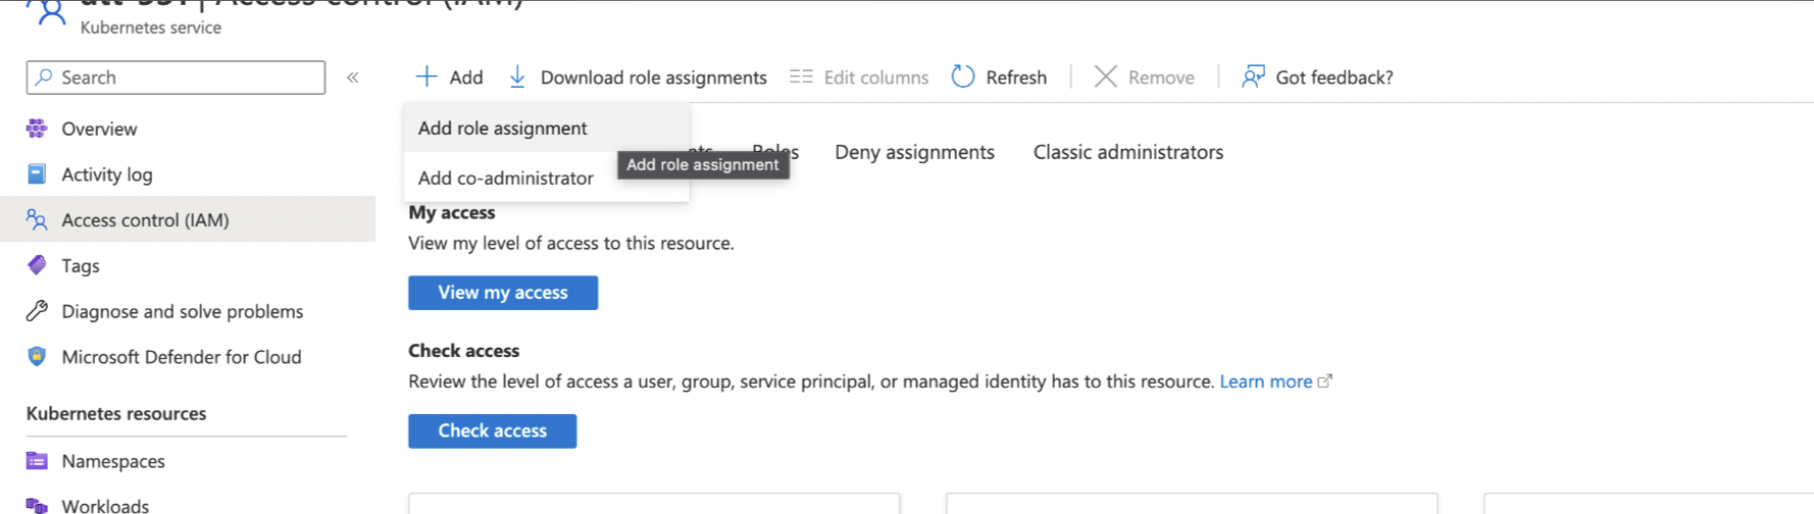Viewport: 1814px width, 514px height.
Task: Click the Refresh circular arrow icon
Action: (x=963, y=77)
